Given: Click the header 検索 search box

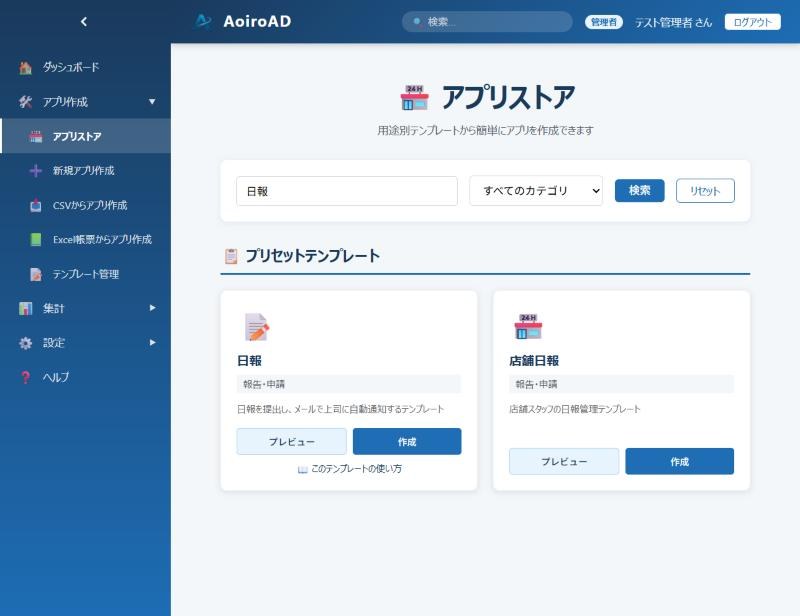Looking at the screenshot, I should 487,21.
